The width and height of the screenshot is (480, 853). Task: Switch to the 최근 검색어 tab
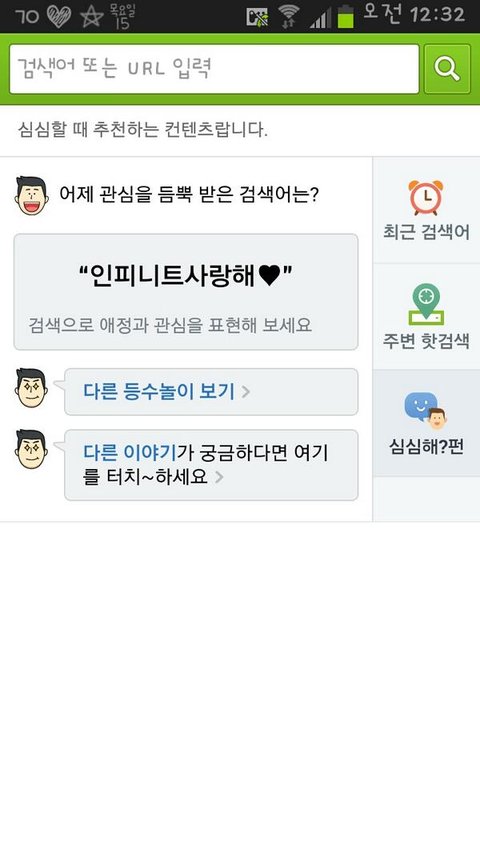click(x=426, y=211)
